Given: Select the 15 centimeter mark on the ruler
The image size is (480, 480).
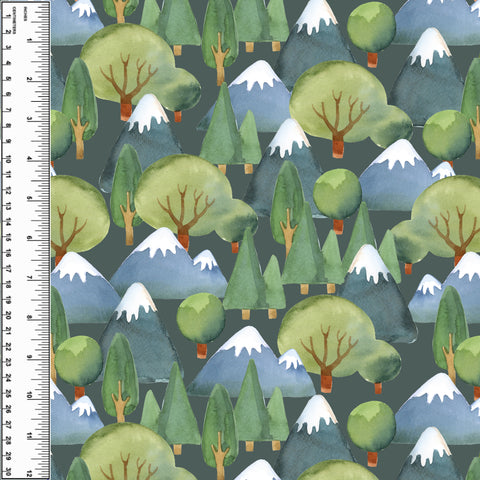Looking at the screenshot, I should (8, 238).
